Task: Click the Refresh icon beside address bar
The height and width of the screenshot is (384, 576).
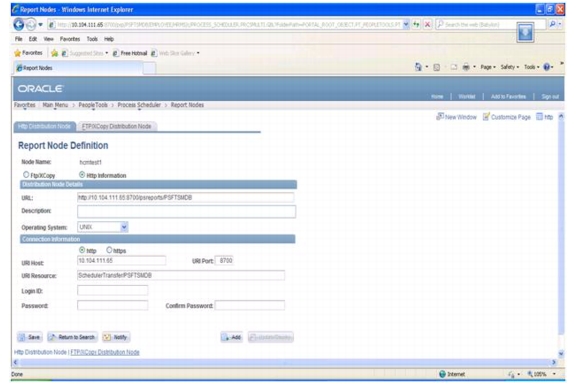Action: tap(416, 25)
